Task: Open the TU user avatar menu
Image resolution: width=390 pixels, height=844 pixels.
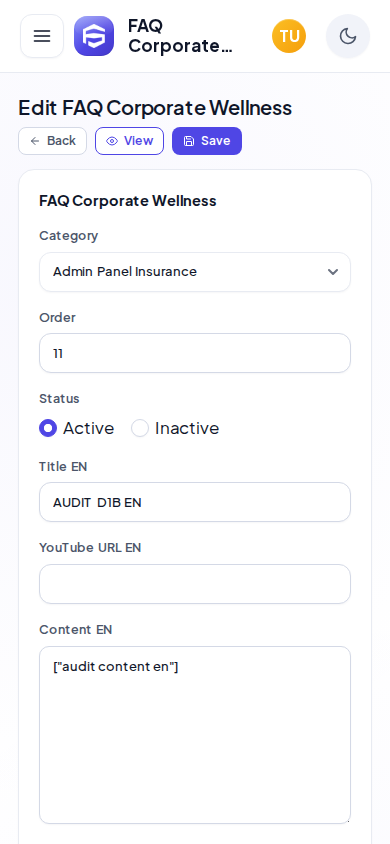Action: [289, 36]
